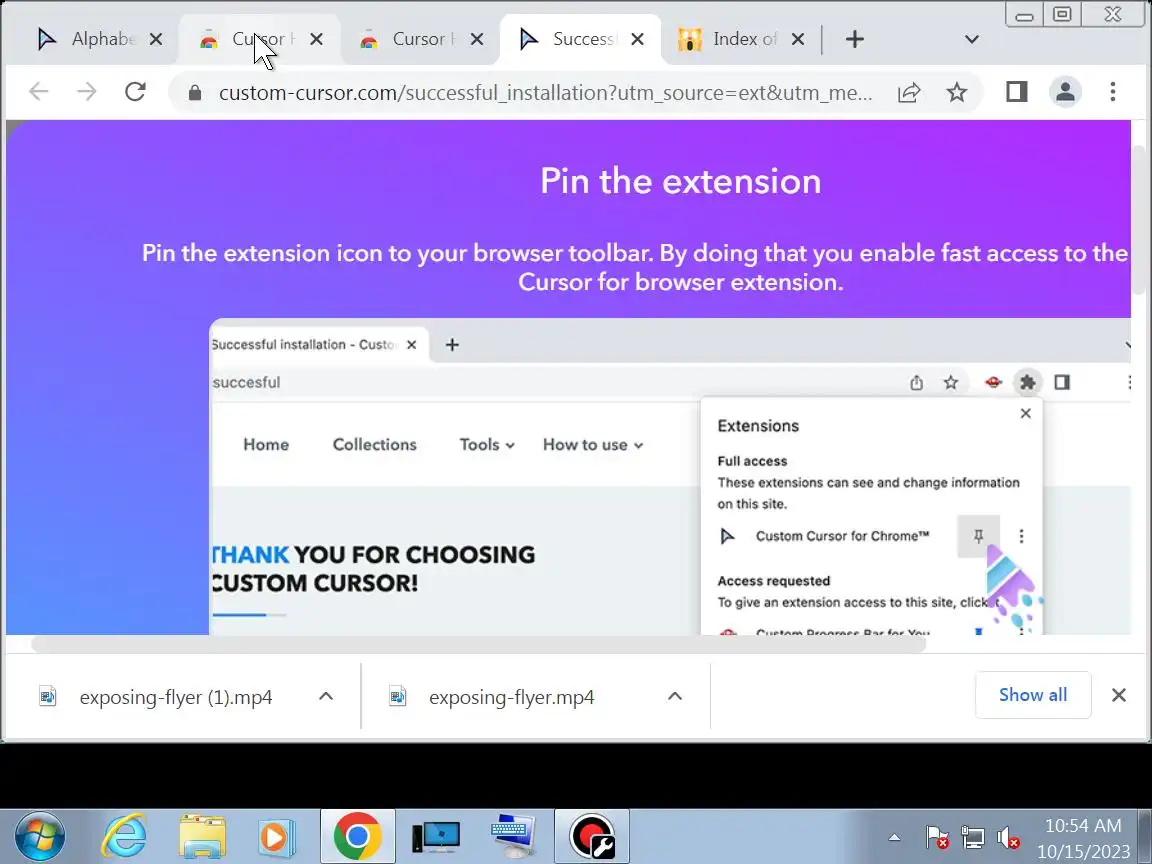Close the Index of tab
This screenshot has height=864, width=1152.
click(x=798, y=39)
